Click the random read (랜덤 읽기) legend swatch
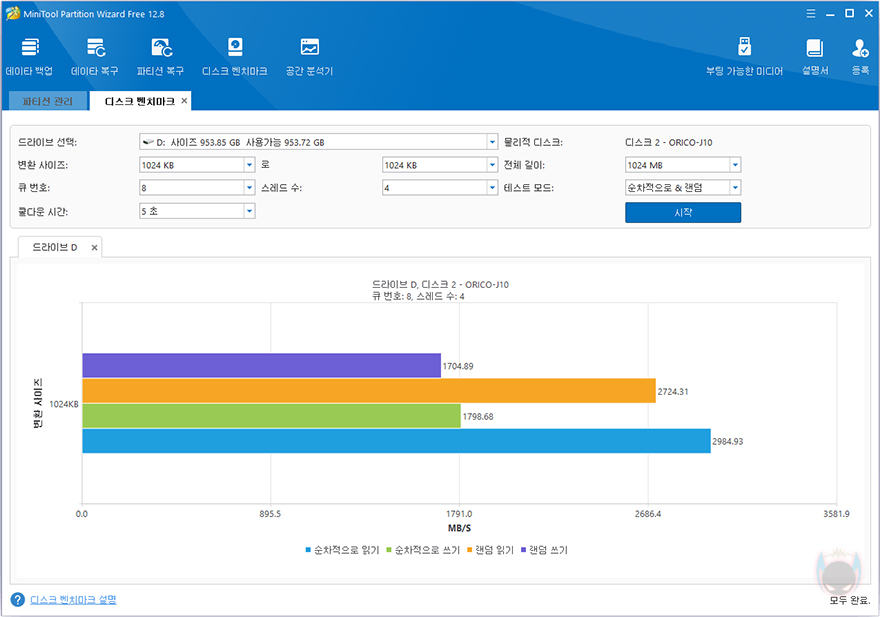 (470, 550)
